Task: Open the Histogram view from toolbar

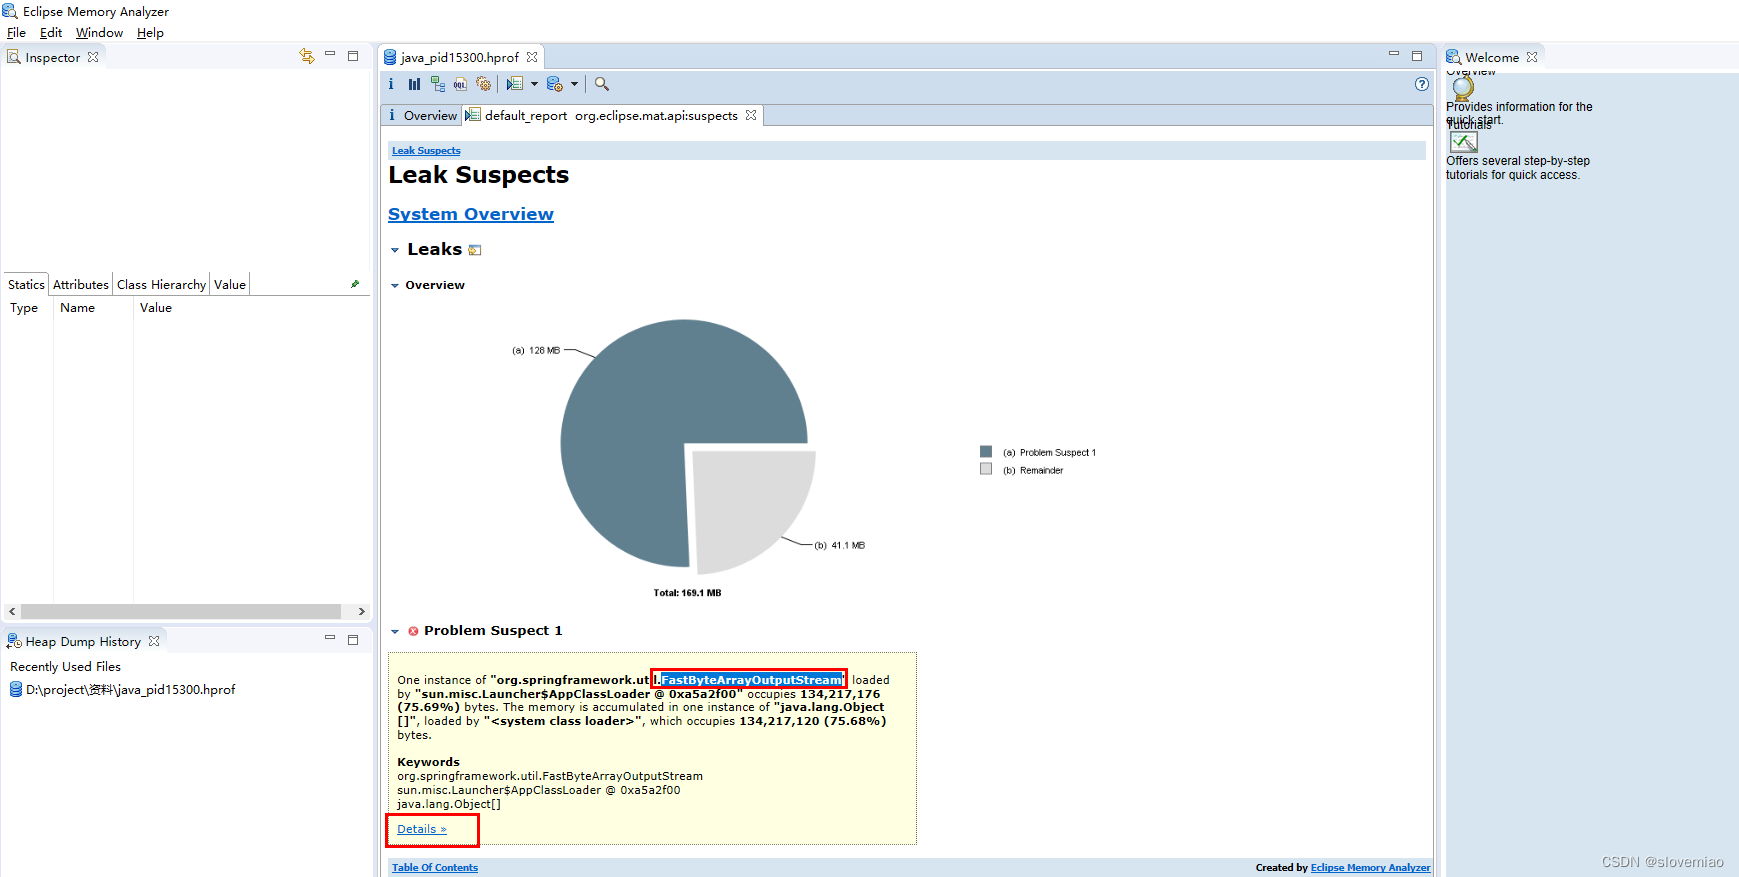Action: click(414, 84)
